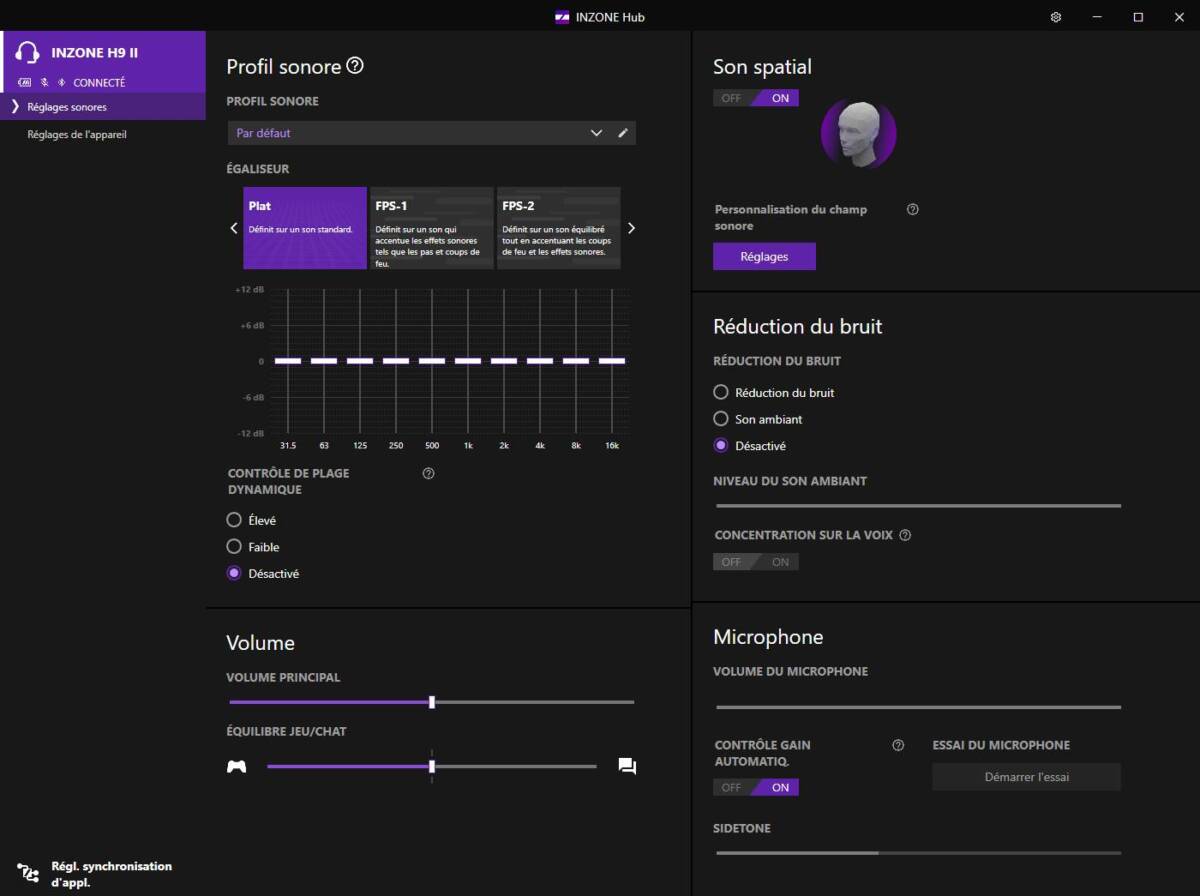Select the INZONE H9 II device header
1200x896 pixels.
click(103, 61)
